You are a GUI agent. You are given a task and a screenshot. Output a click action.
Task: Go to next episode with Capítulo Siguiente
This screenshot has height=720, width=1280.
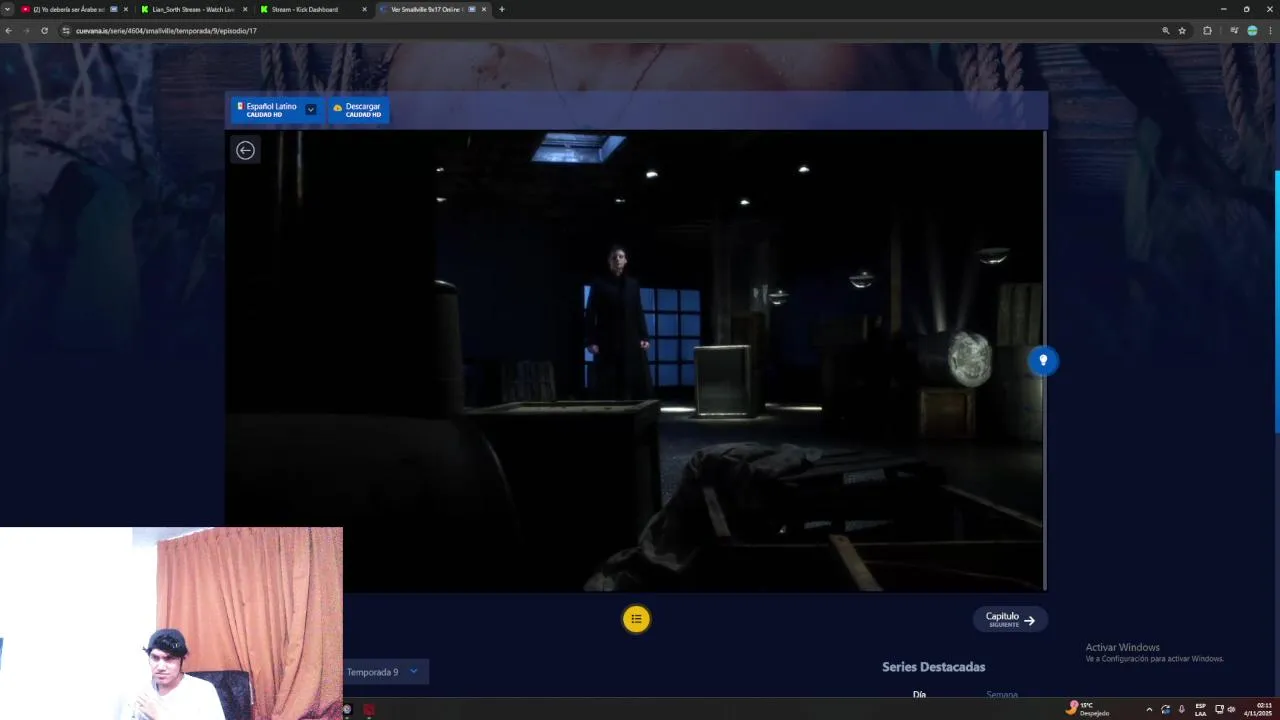(1010, 619)
